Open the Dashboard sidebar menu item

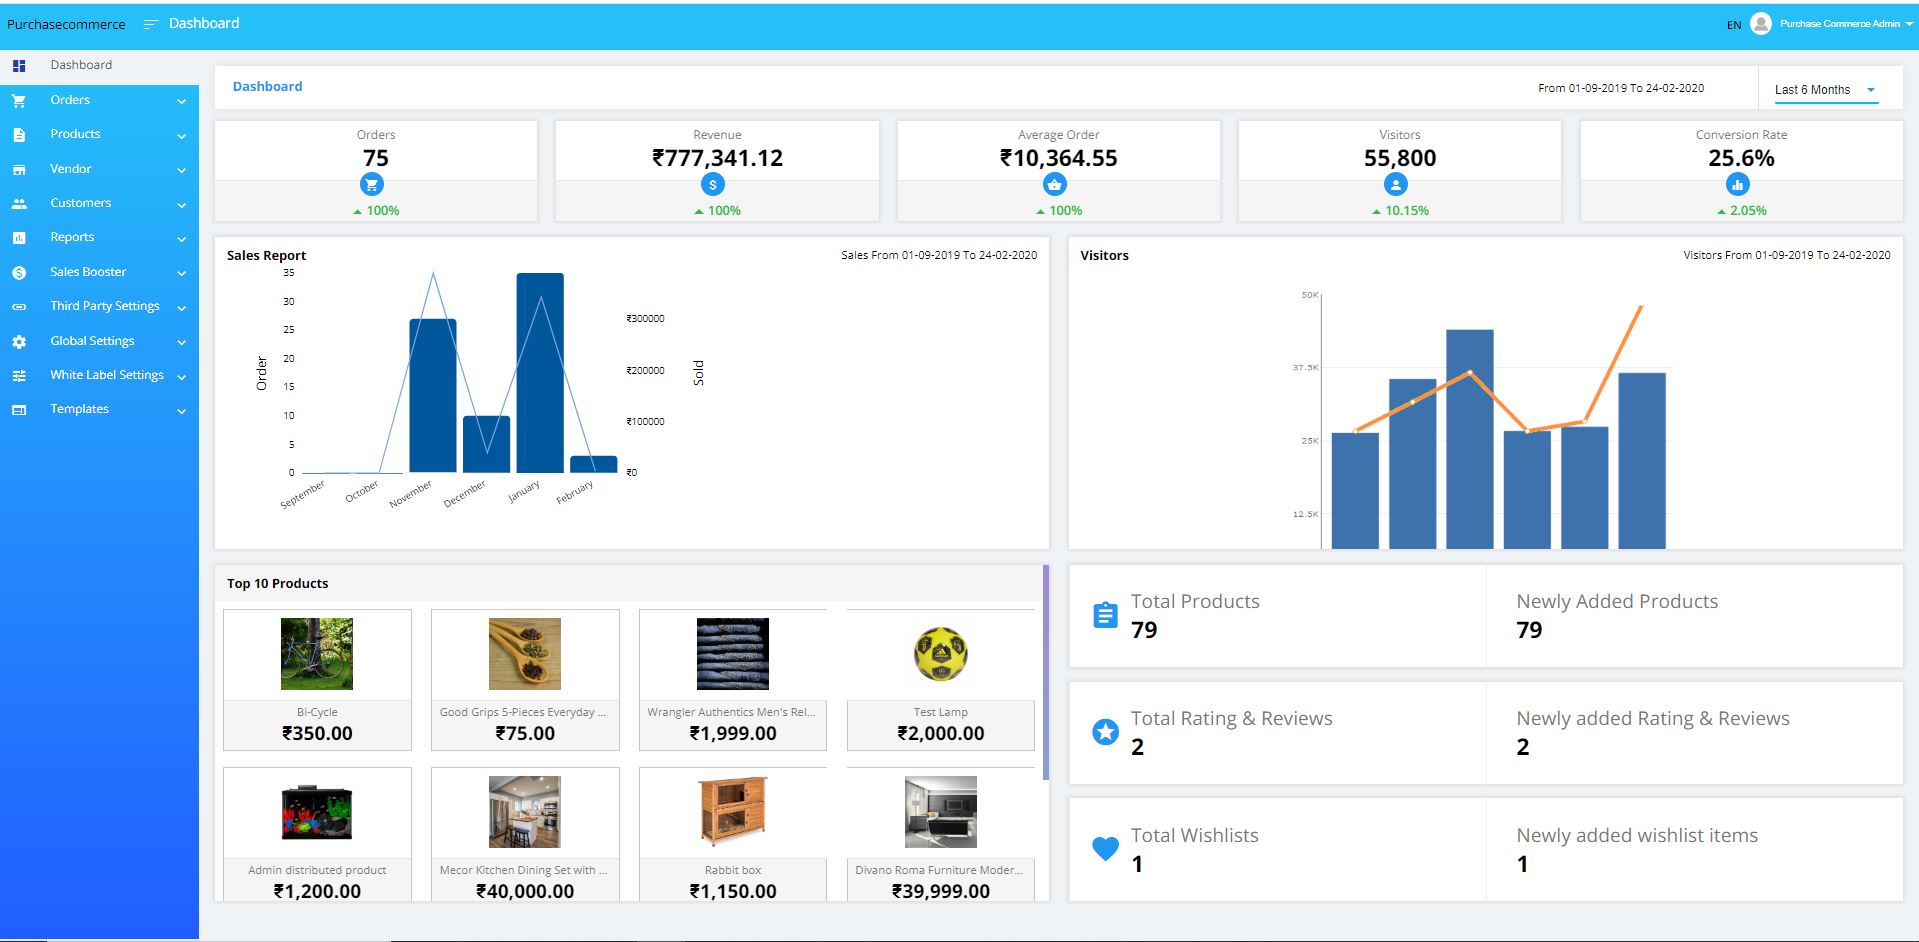(99, 66)
